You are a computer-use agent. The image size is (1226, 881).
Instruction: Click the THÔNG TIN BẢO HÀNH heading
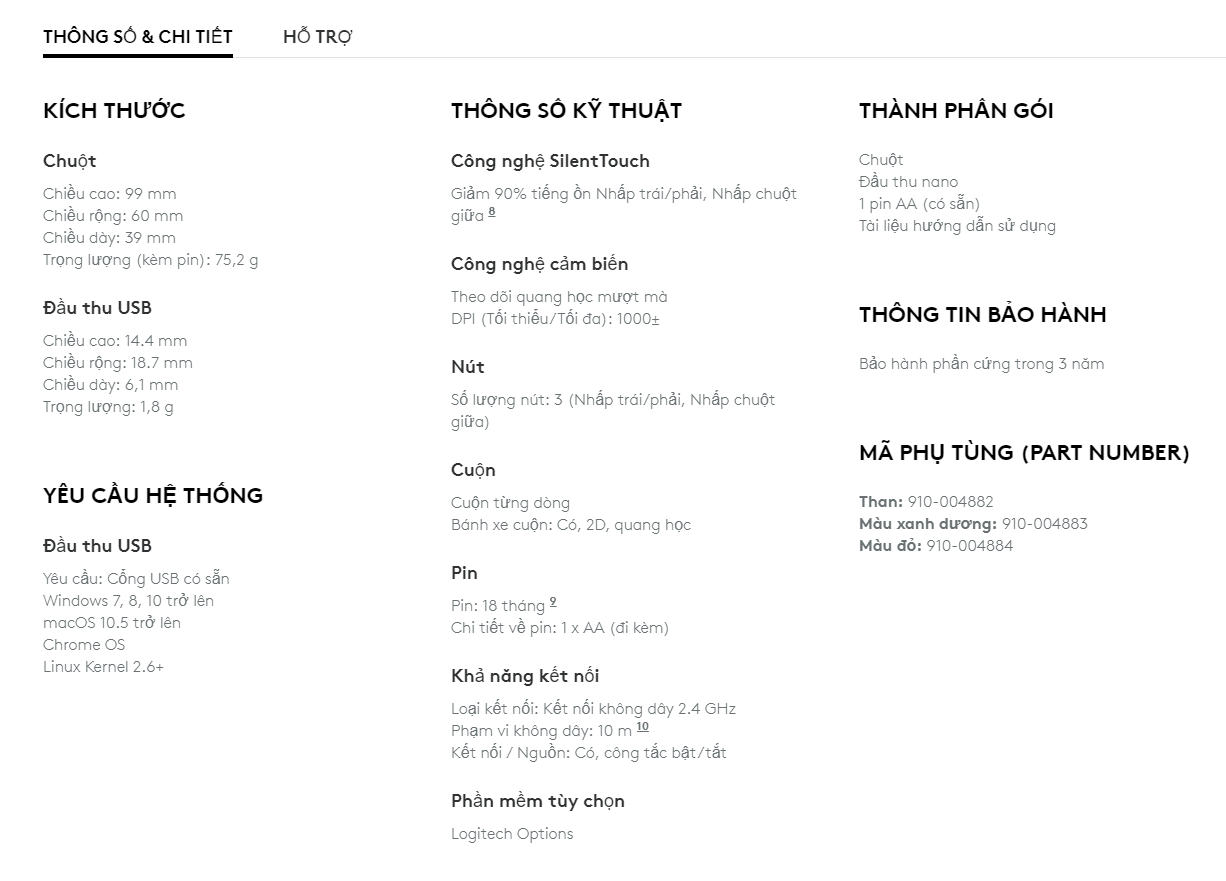[x=982, y=314]
